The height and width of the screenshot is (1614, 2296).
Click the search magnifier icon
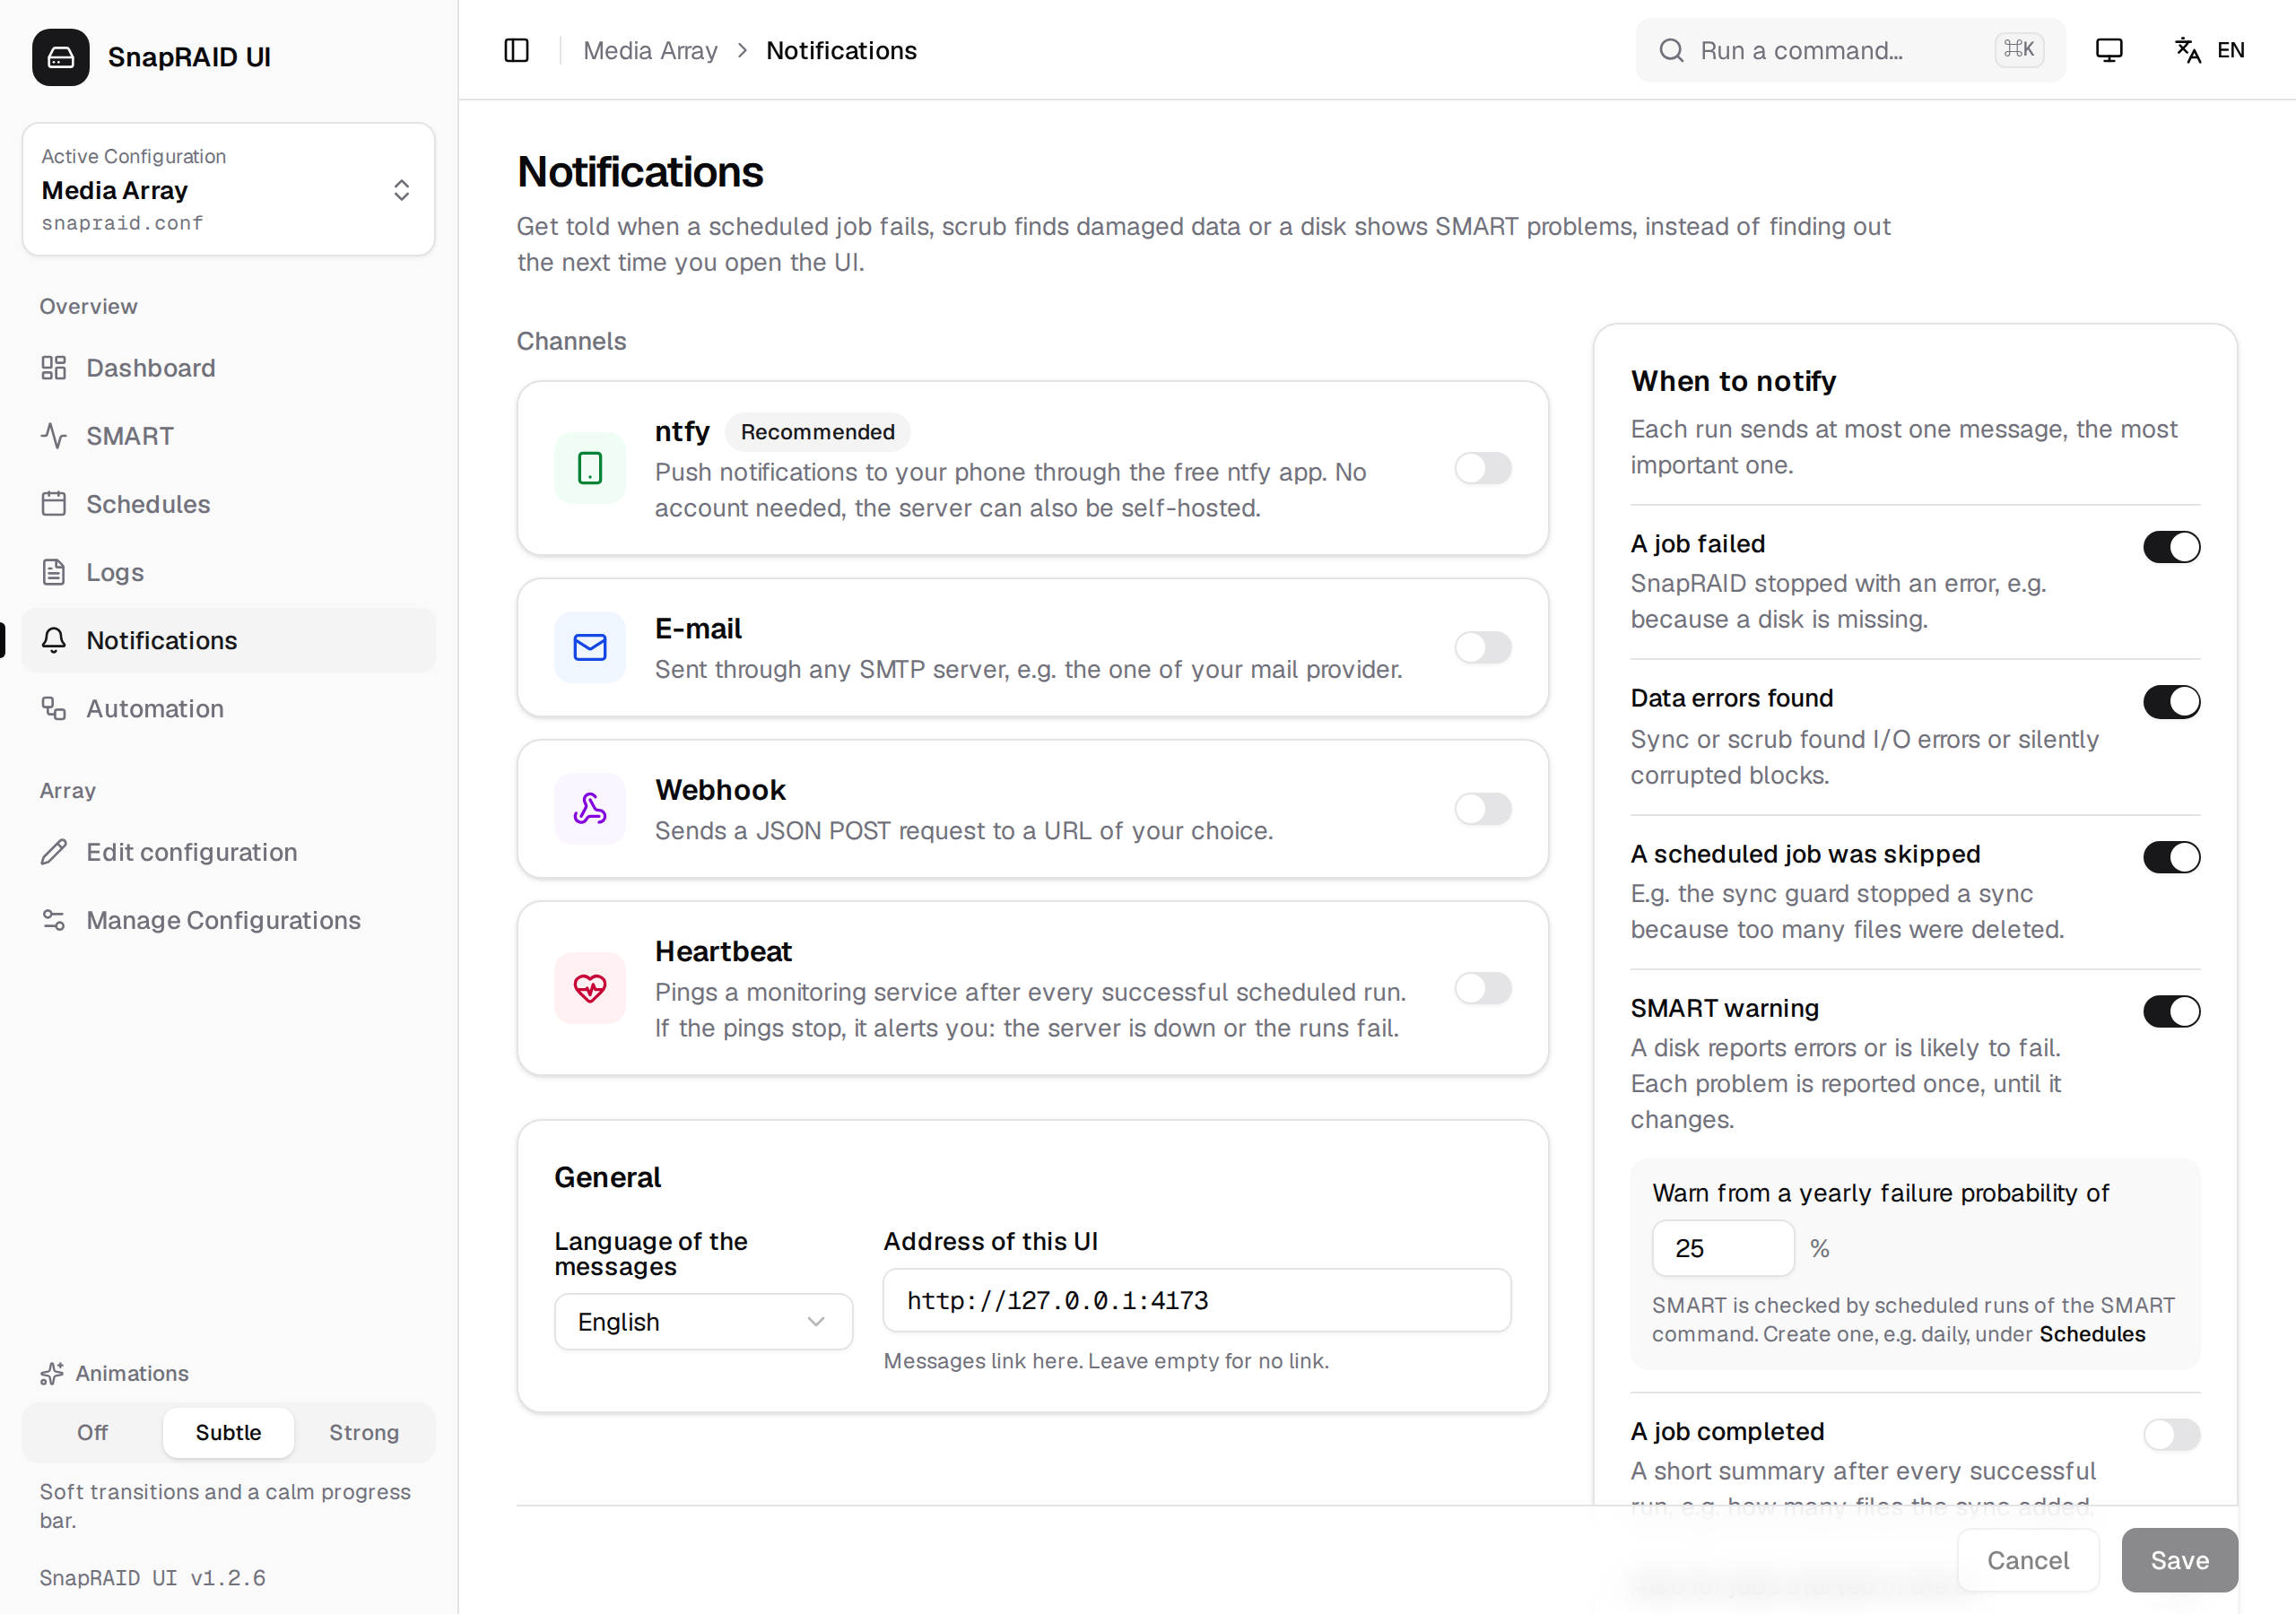(x=1671, y=50)
